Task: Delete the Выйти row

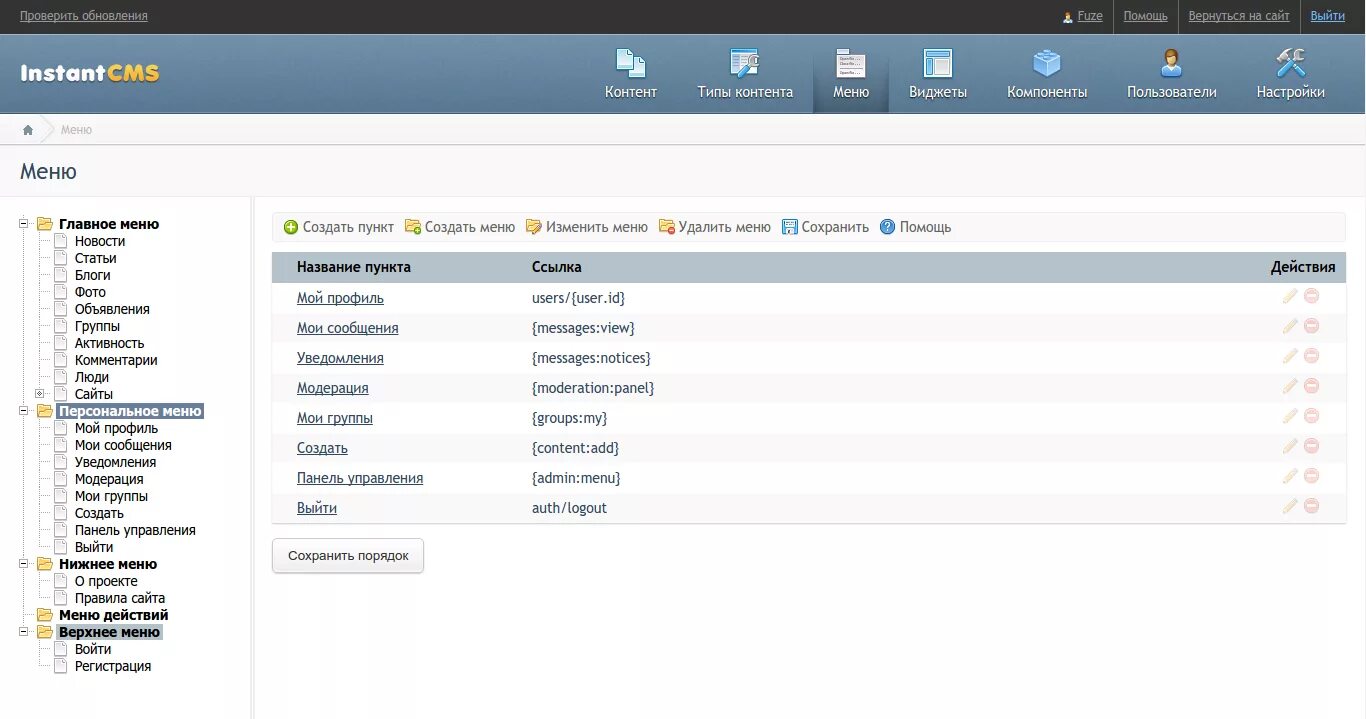Action: 1311,506
